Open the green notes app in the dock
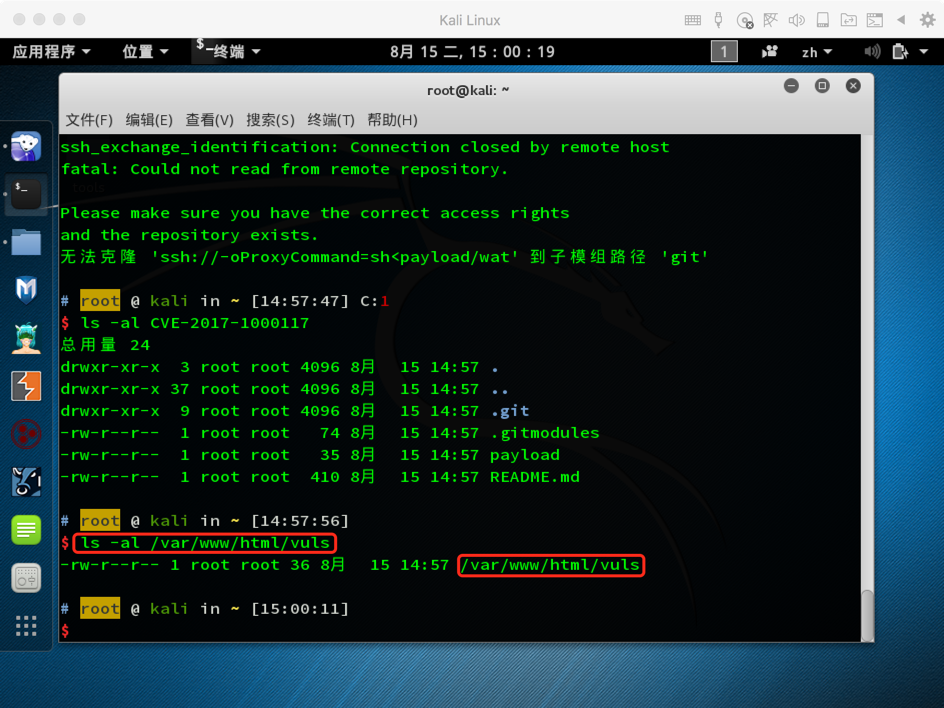This screenshot has height=708, width=944. pyautogui.click(x=26, y=530)
